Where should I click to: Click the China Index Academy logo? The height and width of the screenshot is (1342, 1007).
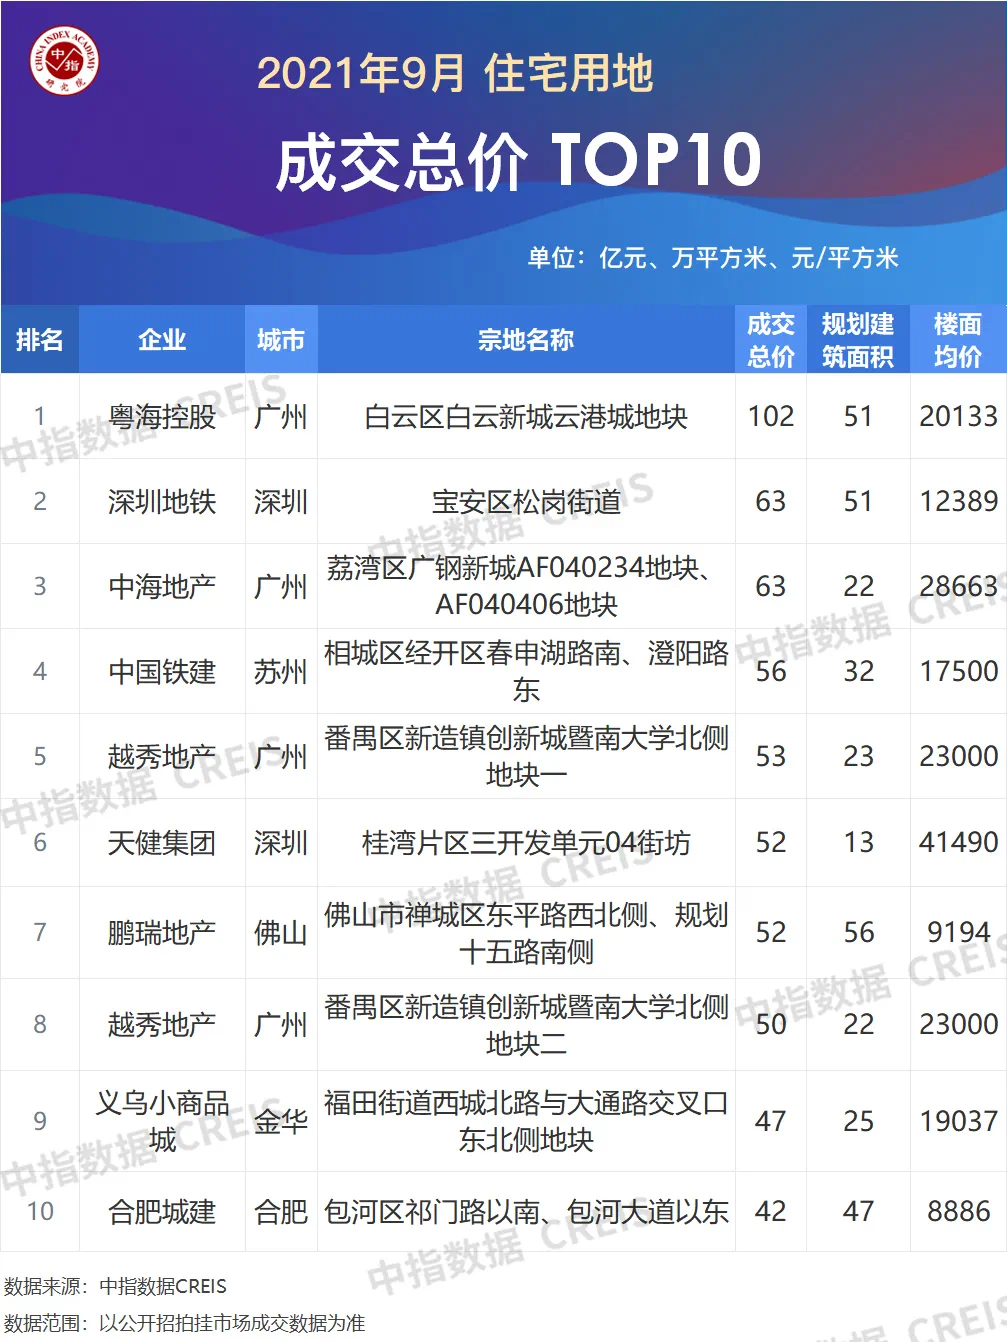point(64,62)
